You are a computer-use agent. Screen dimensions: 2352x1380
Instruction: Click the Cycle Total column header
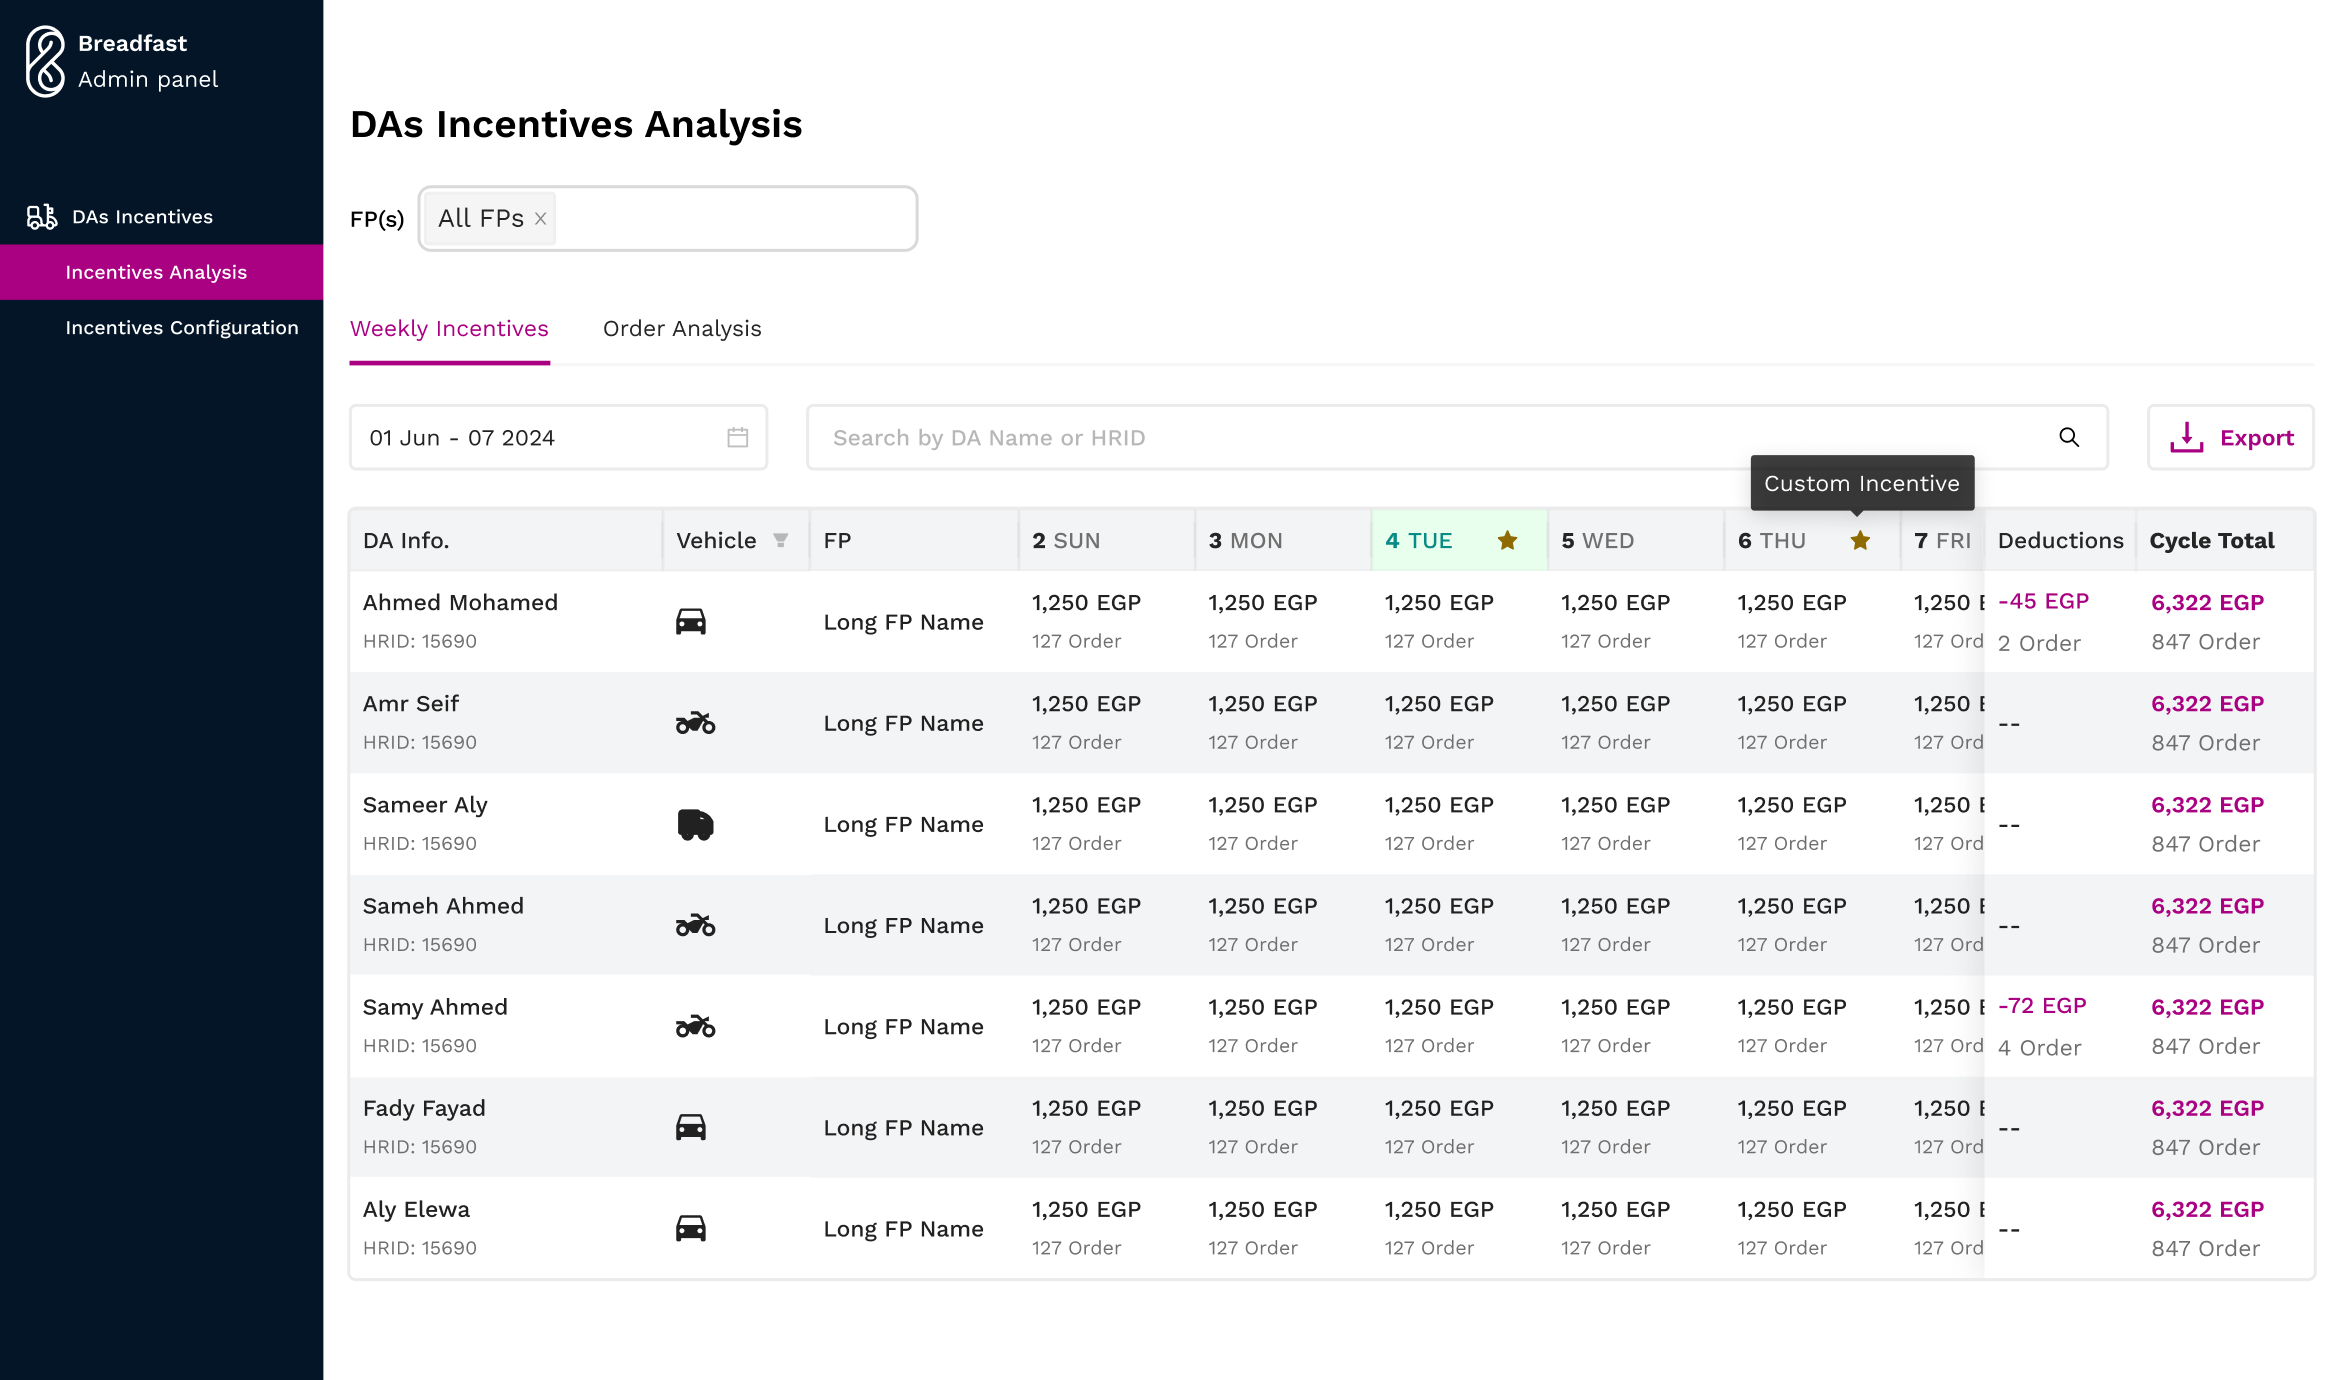(x=2212, y=541)
